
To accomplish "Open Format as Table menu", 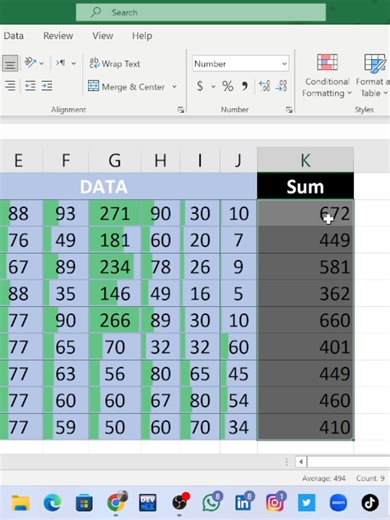I will pos(372,75).
